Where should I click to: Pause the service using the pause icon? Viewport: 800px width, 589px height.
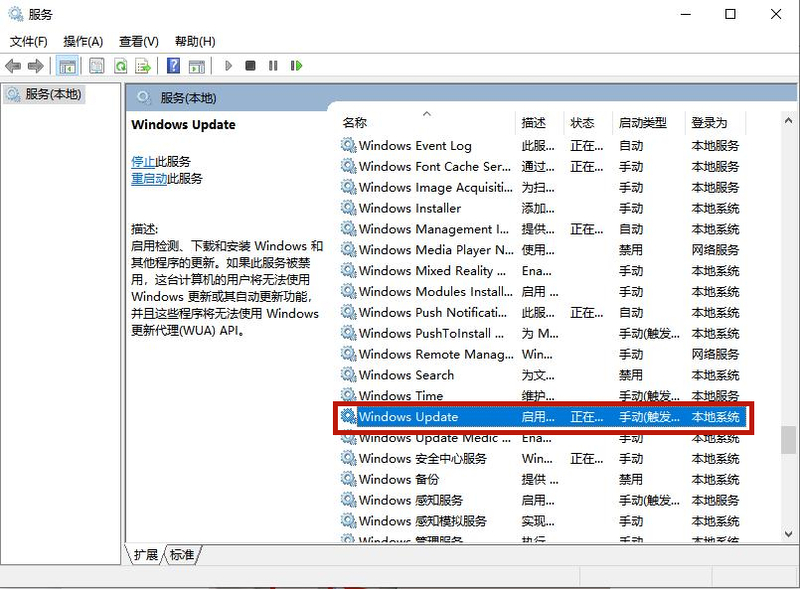pos(272,66)
